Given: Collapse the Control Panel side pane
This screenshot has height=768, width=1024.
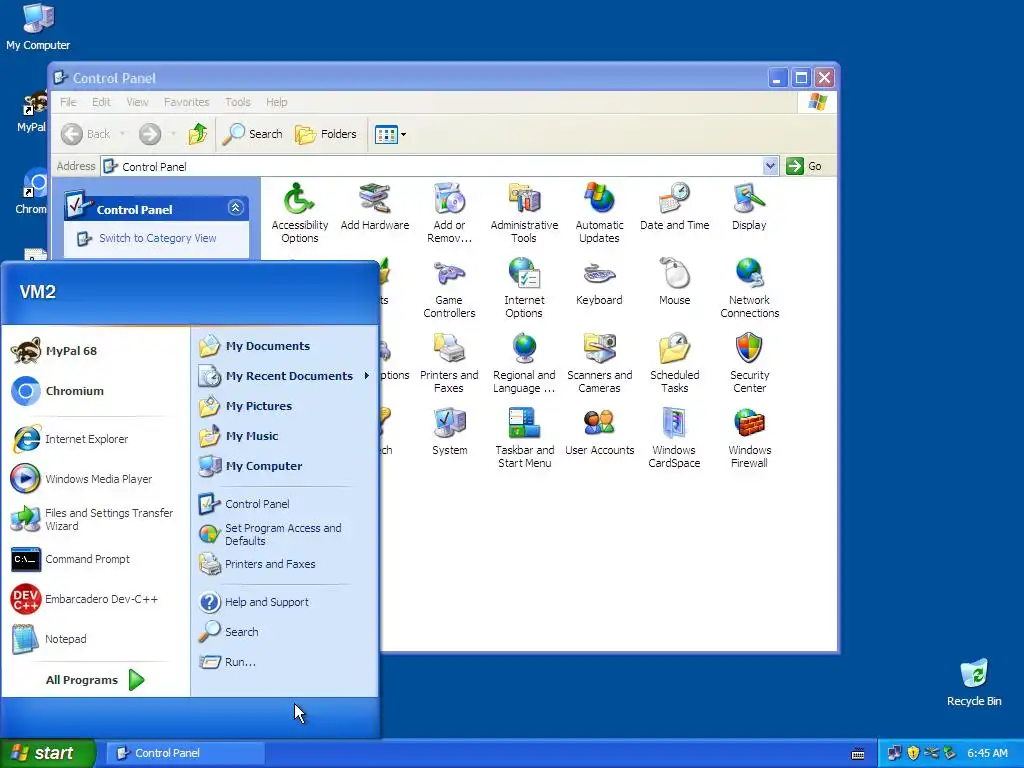Looking at the screenshot, I should pyautogui.click(x=236, y=208).
